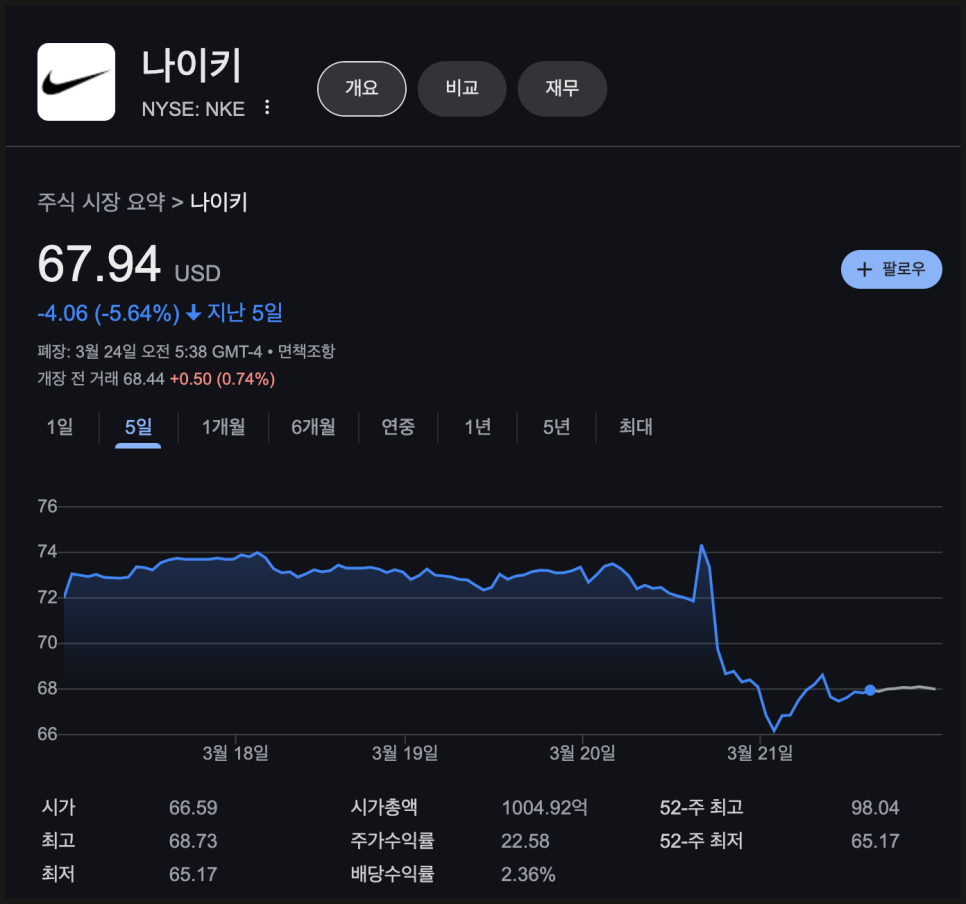Screen dimensions: 966x904
Task: Click the 주식 시장 요약 breadcrumb link
Action: (x=101, y=202)
